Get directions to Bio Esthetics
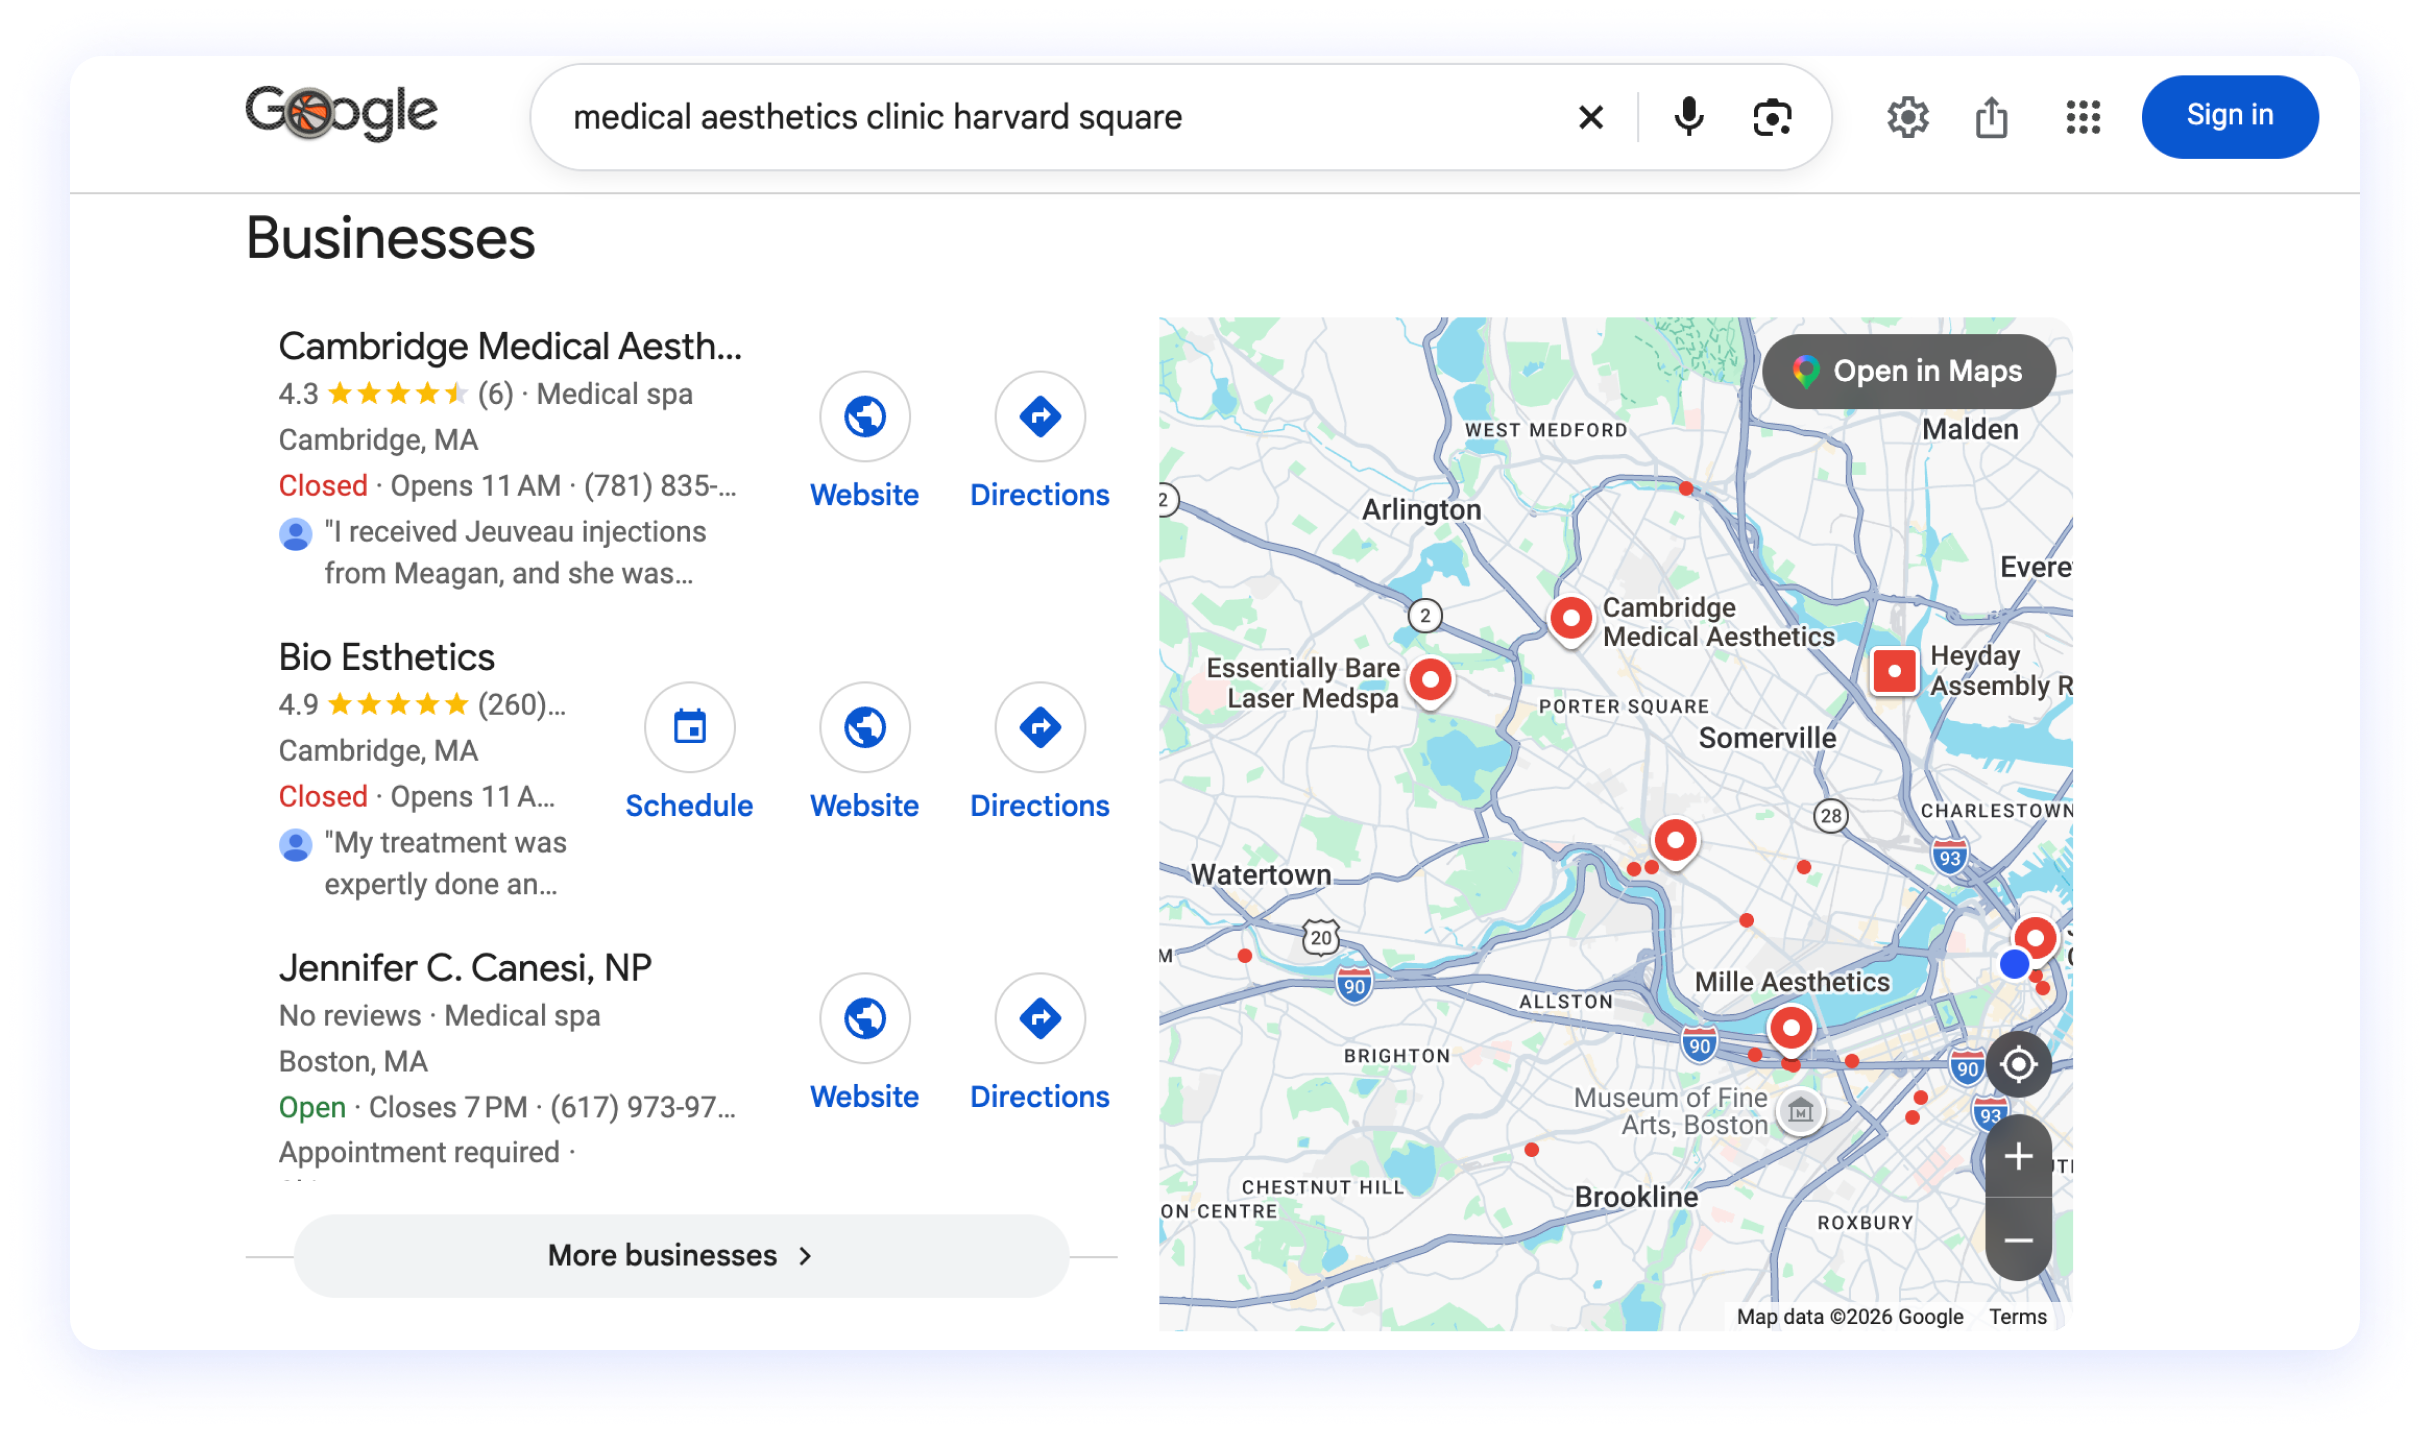The width and height of the screenshot is (2430, 1434). pos(1040,728)
